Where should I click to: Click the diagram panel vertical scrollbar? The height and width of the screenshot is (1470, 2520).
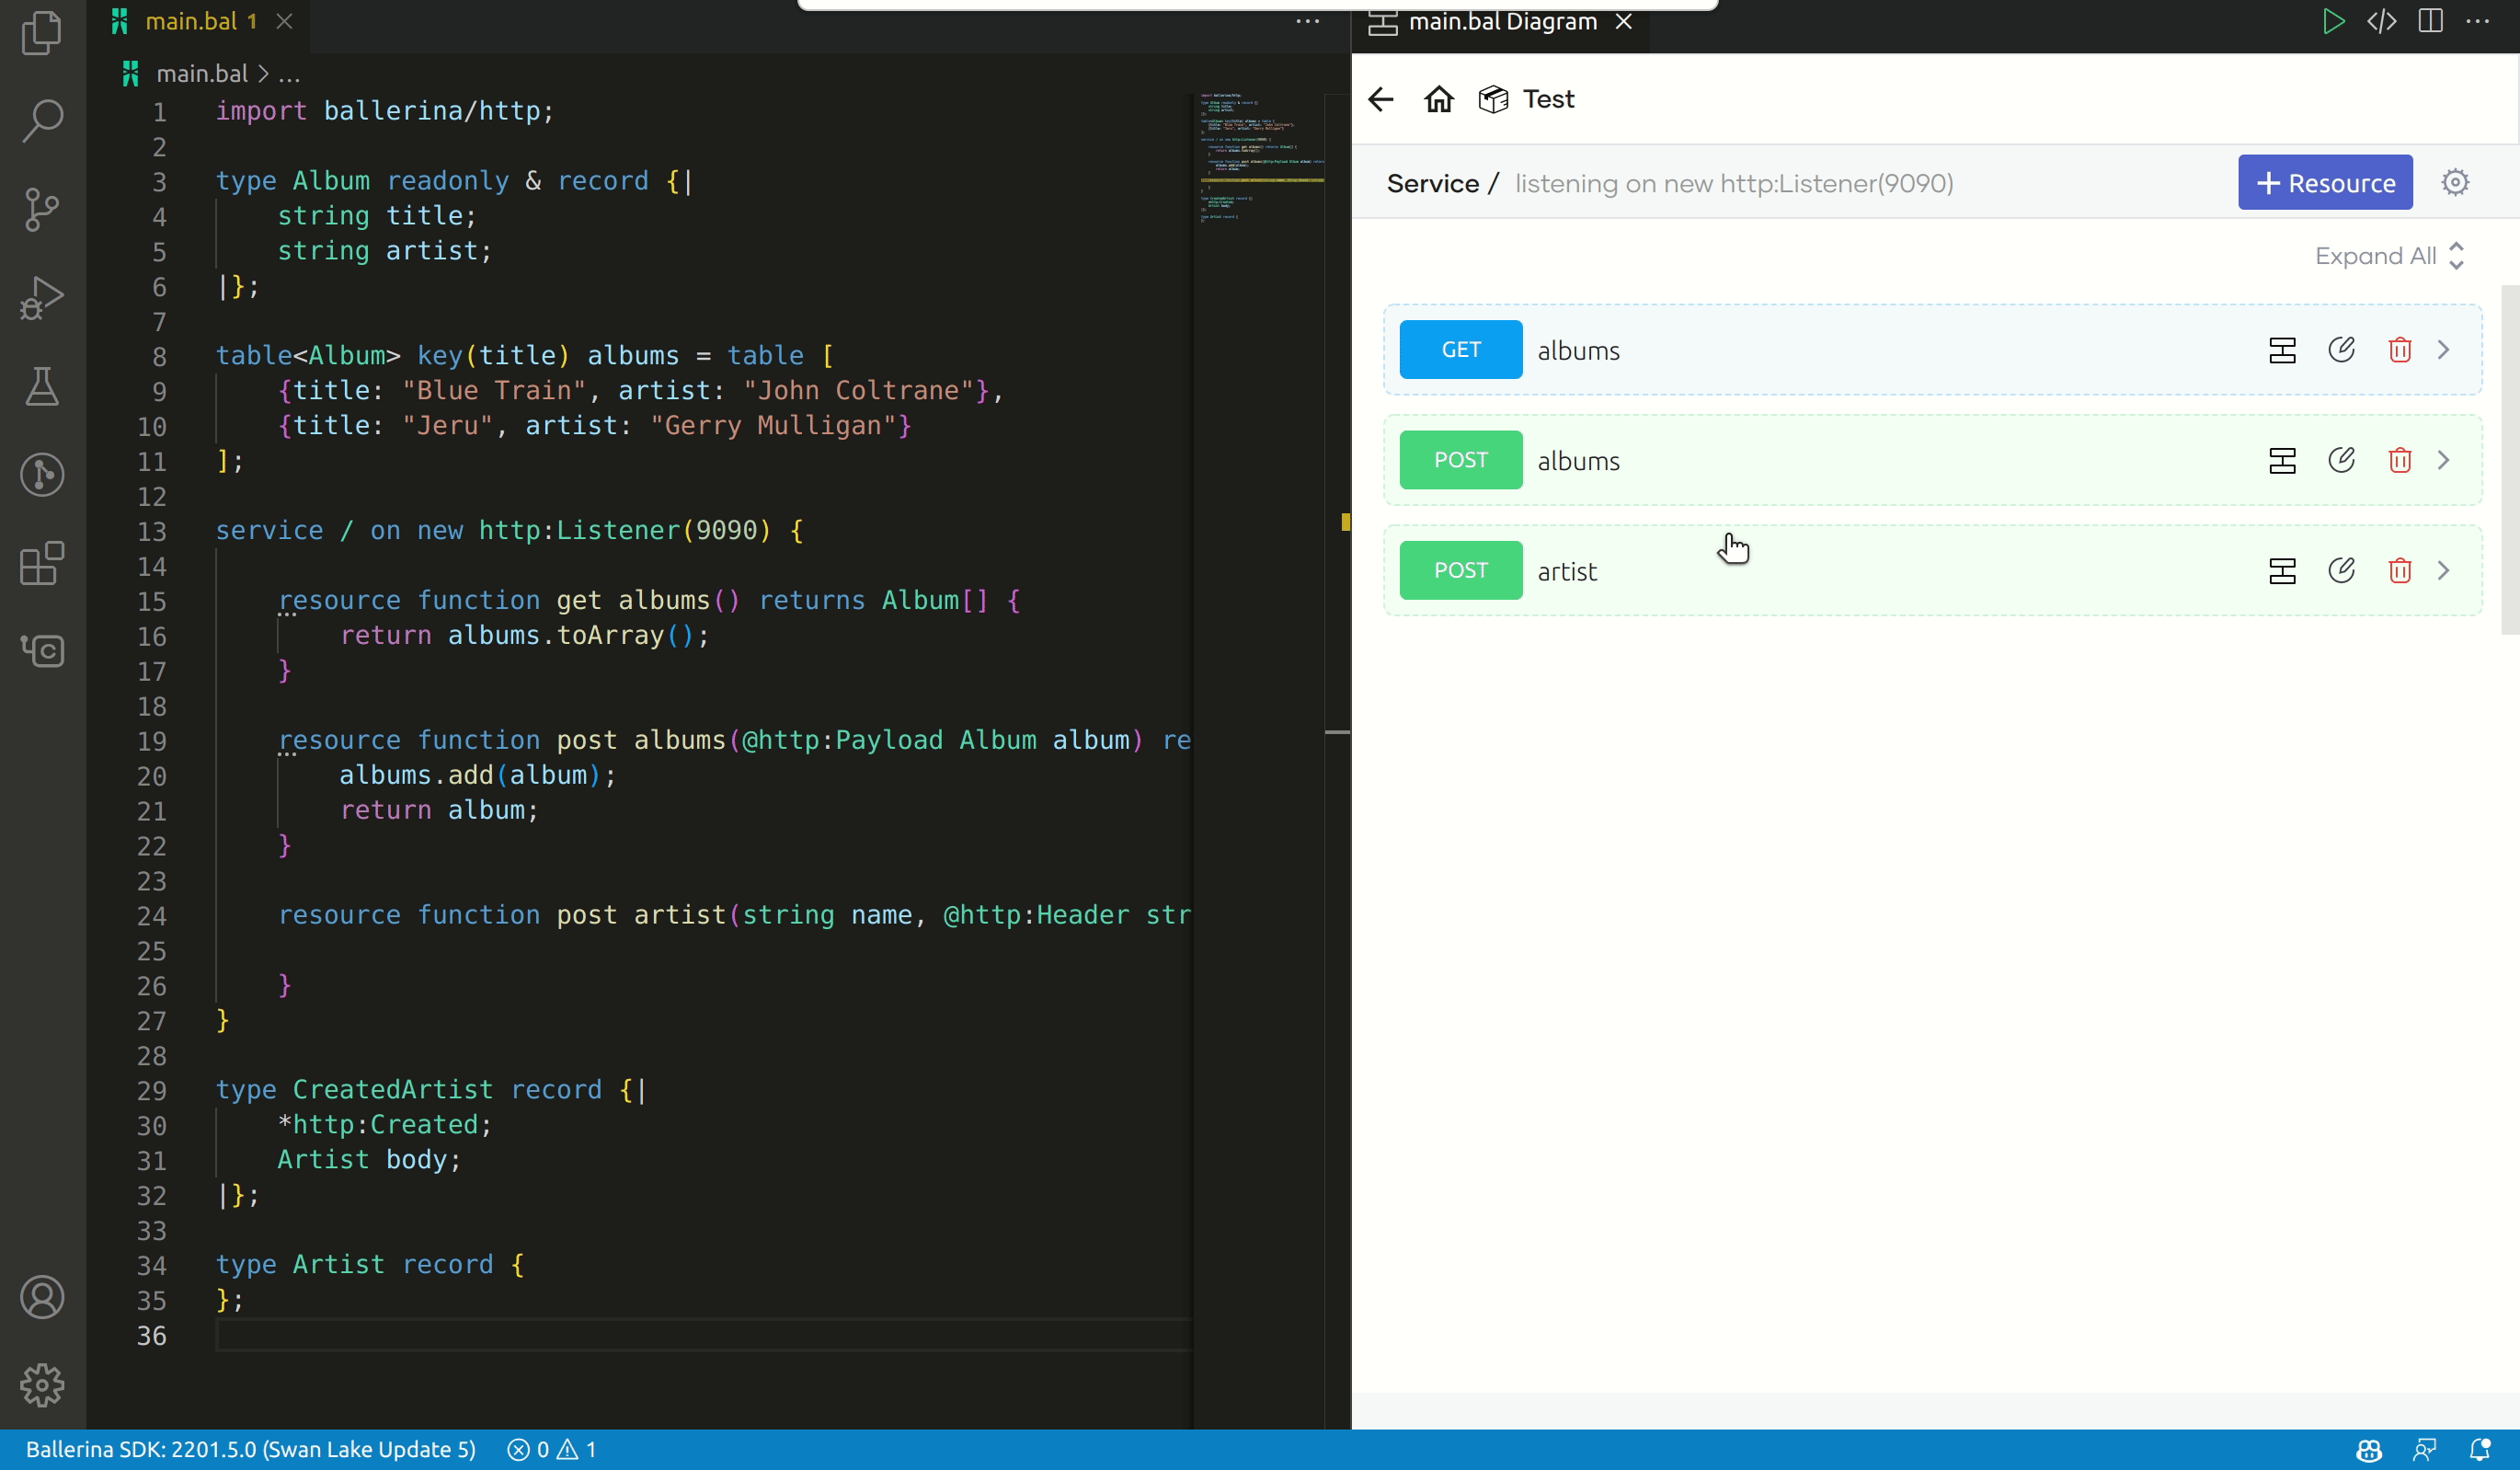pyautogui.click(x=2509, y=460)
